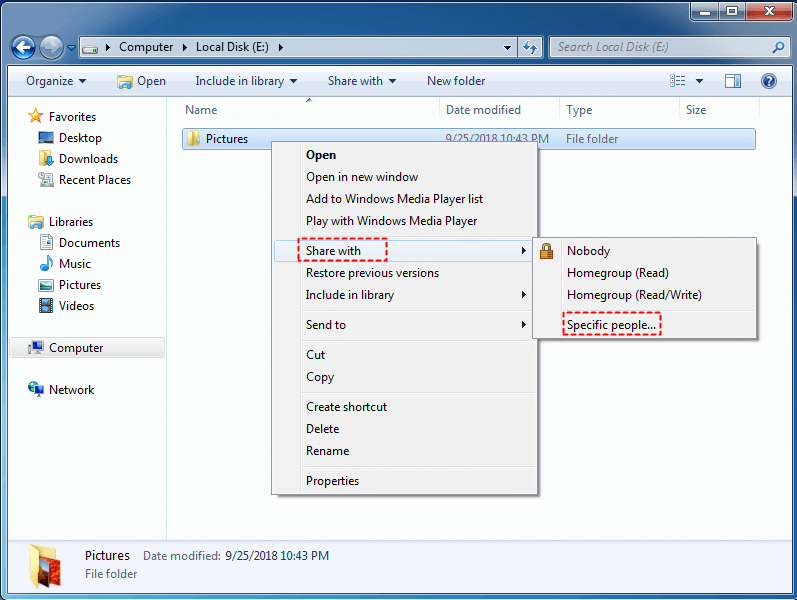Click the File folder type cell

click(x=592, y=139)
